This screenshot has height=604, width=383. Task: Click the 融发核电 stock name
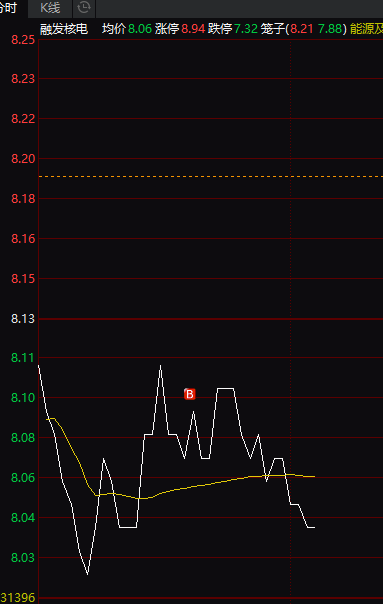(x=64, y=29)
